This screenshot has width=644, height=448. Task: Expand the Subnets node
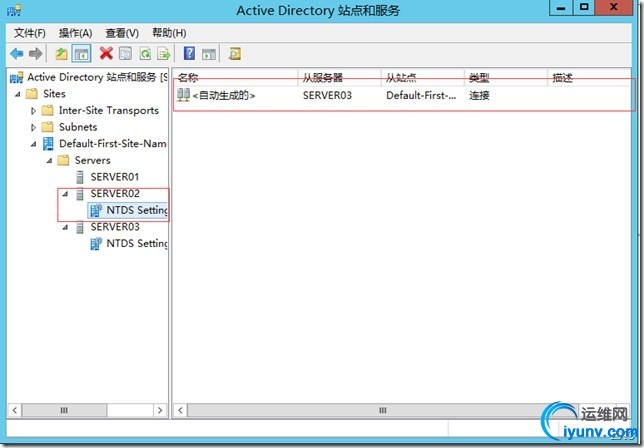(34, 127)
